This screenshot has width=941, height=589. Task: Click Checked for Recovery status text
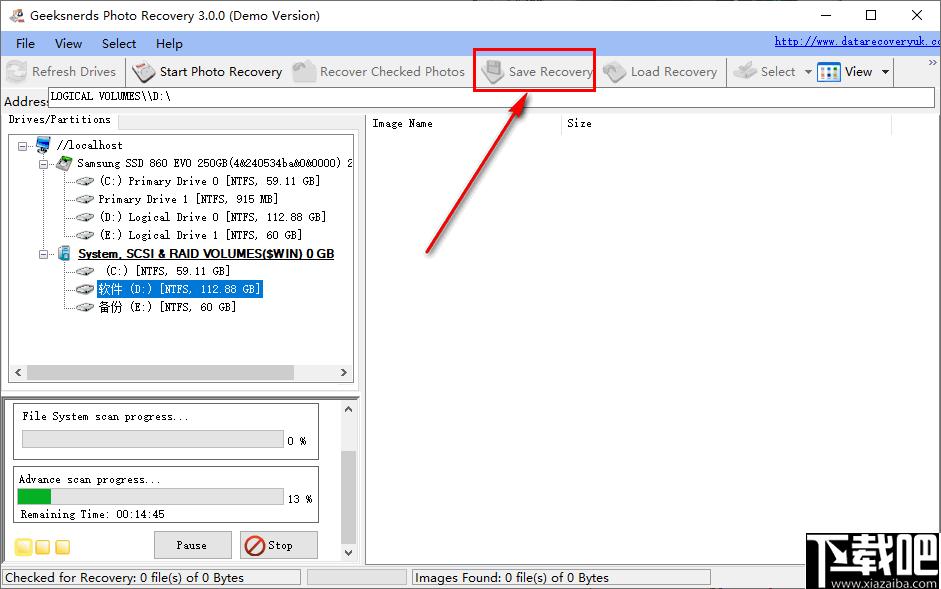click(124, 578)
